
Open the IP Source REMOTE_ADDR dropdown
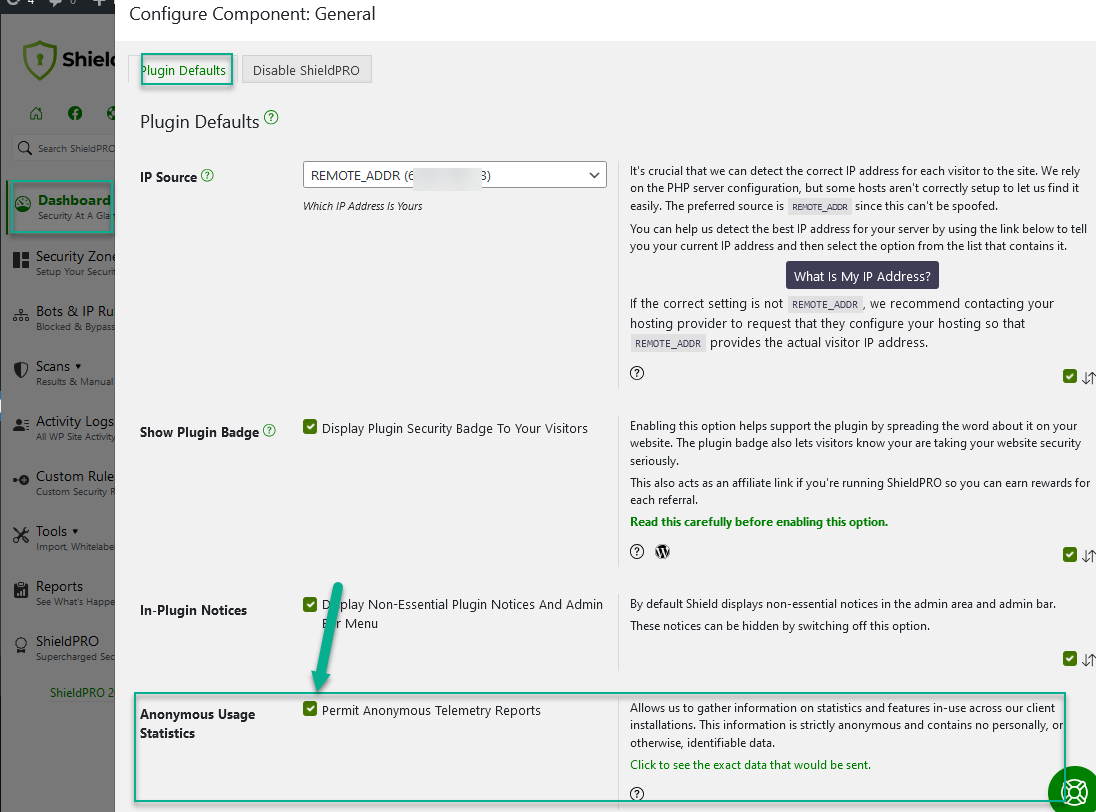click(x=455, y=174)
